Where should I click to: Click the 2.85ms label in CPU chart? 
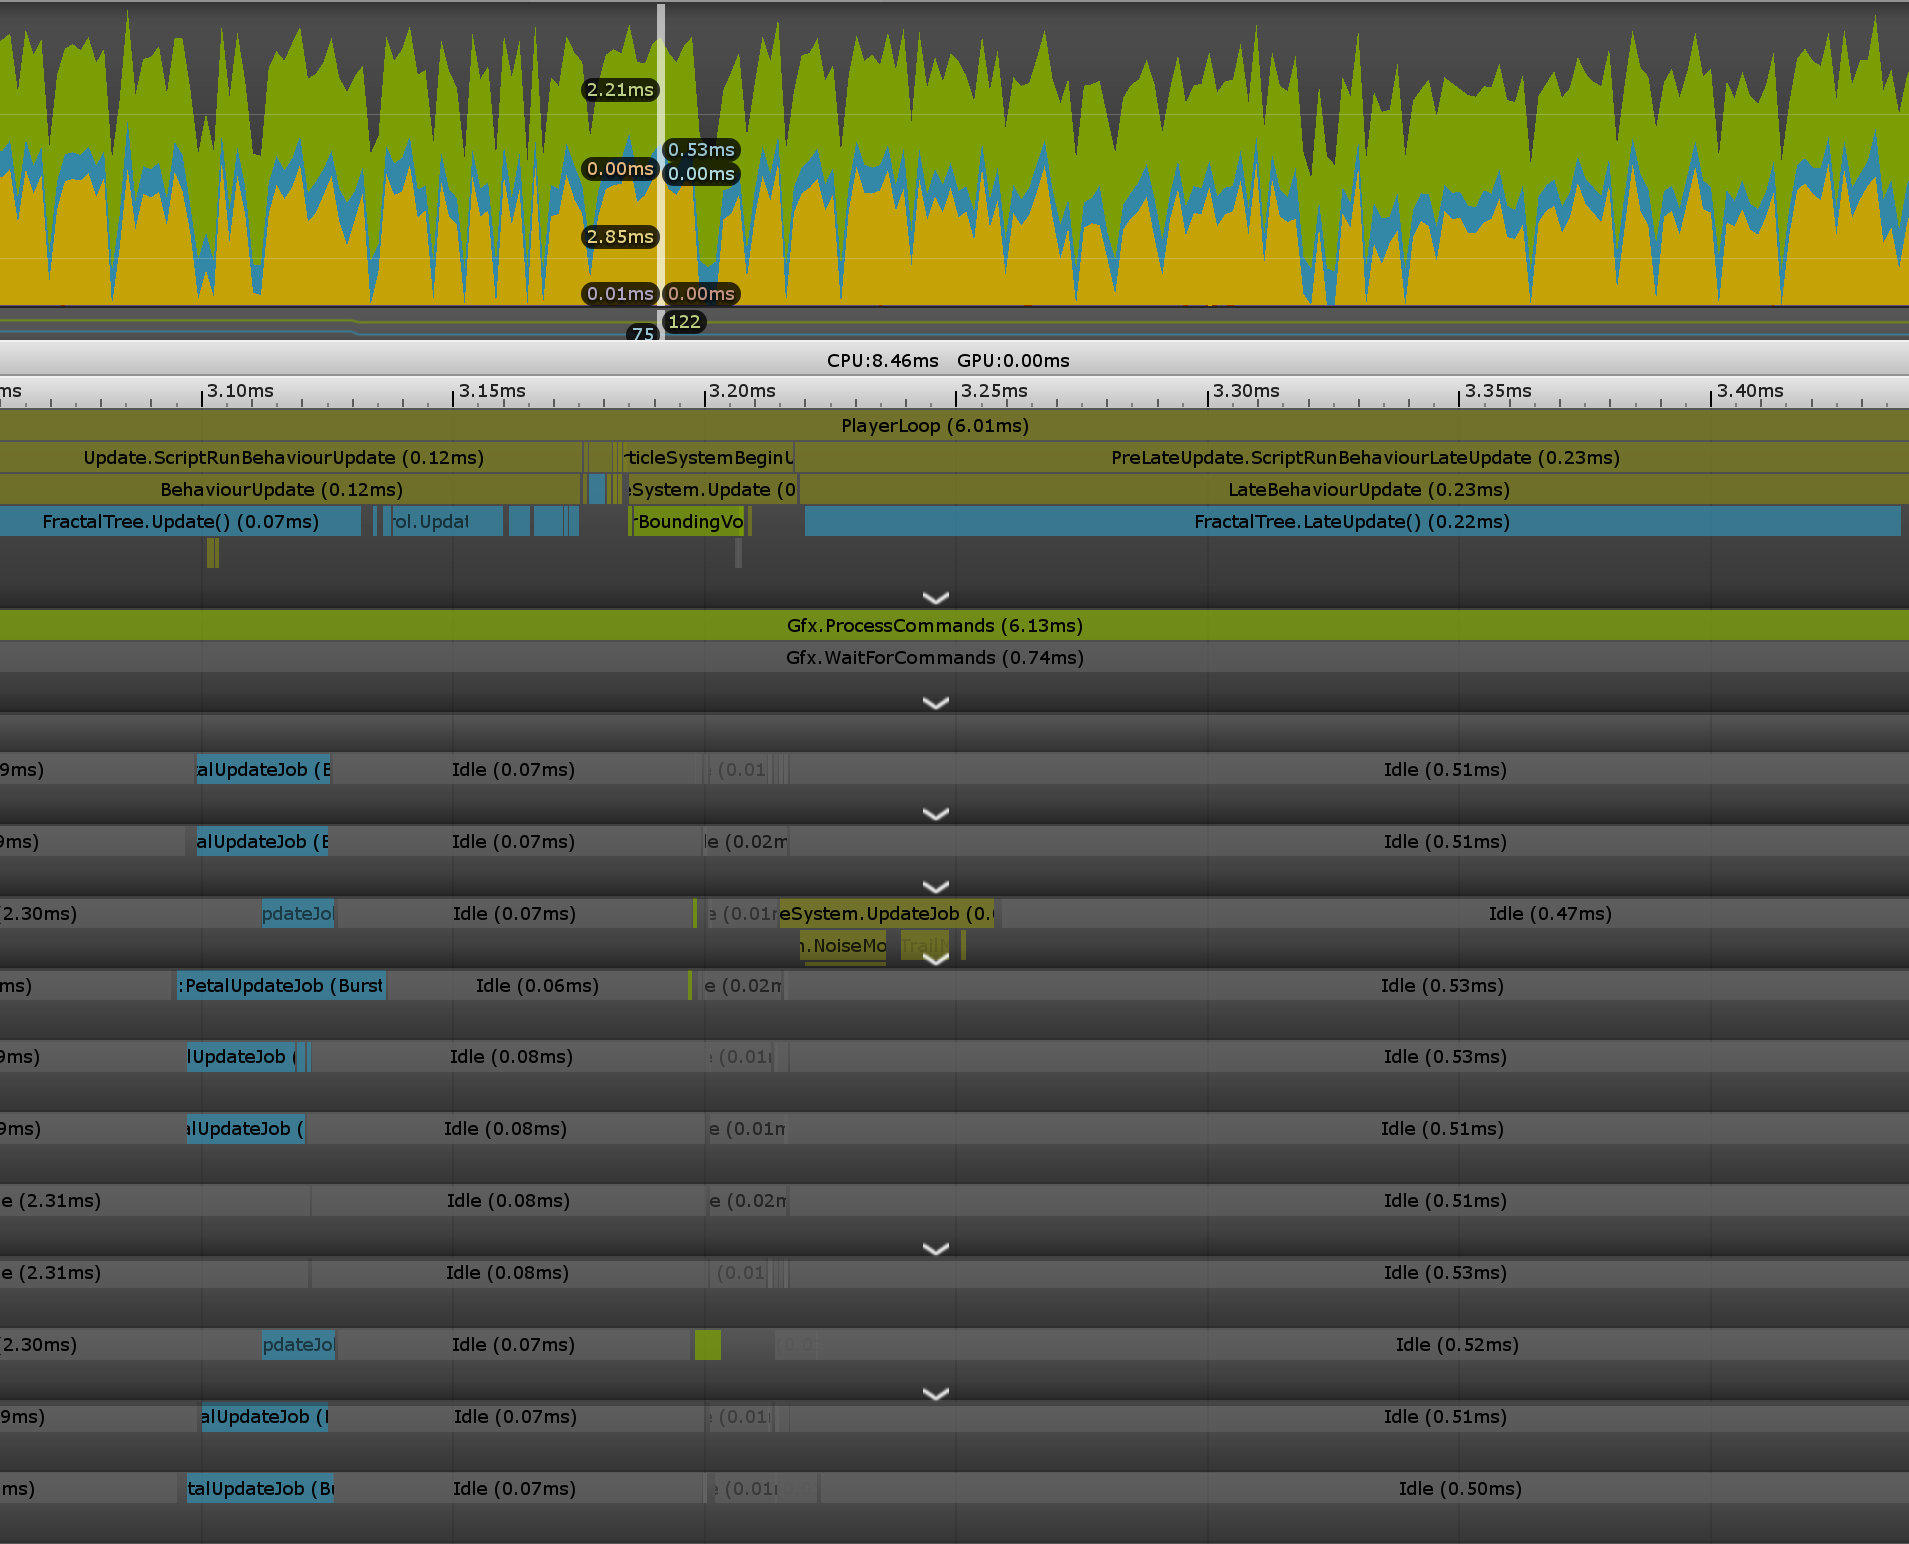620,237
